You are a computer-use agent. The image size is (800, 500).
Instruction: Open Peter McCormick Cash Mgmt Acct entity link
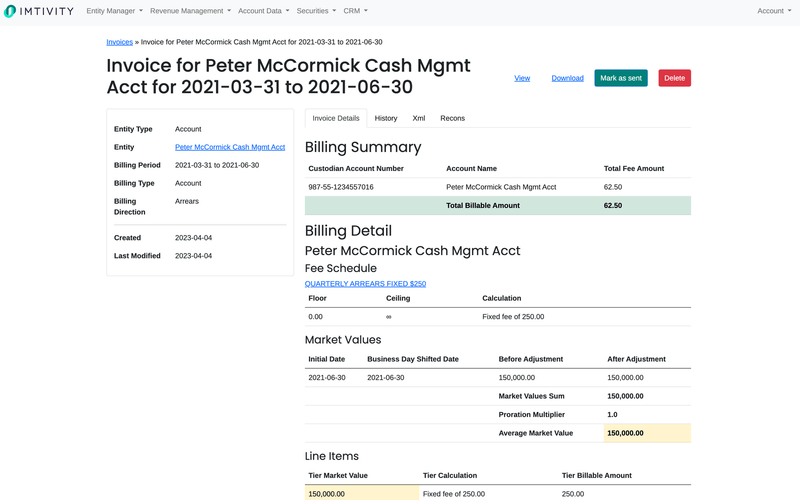230,147
